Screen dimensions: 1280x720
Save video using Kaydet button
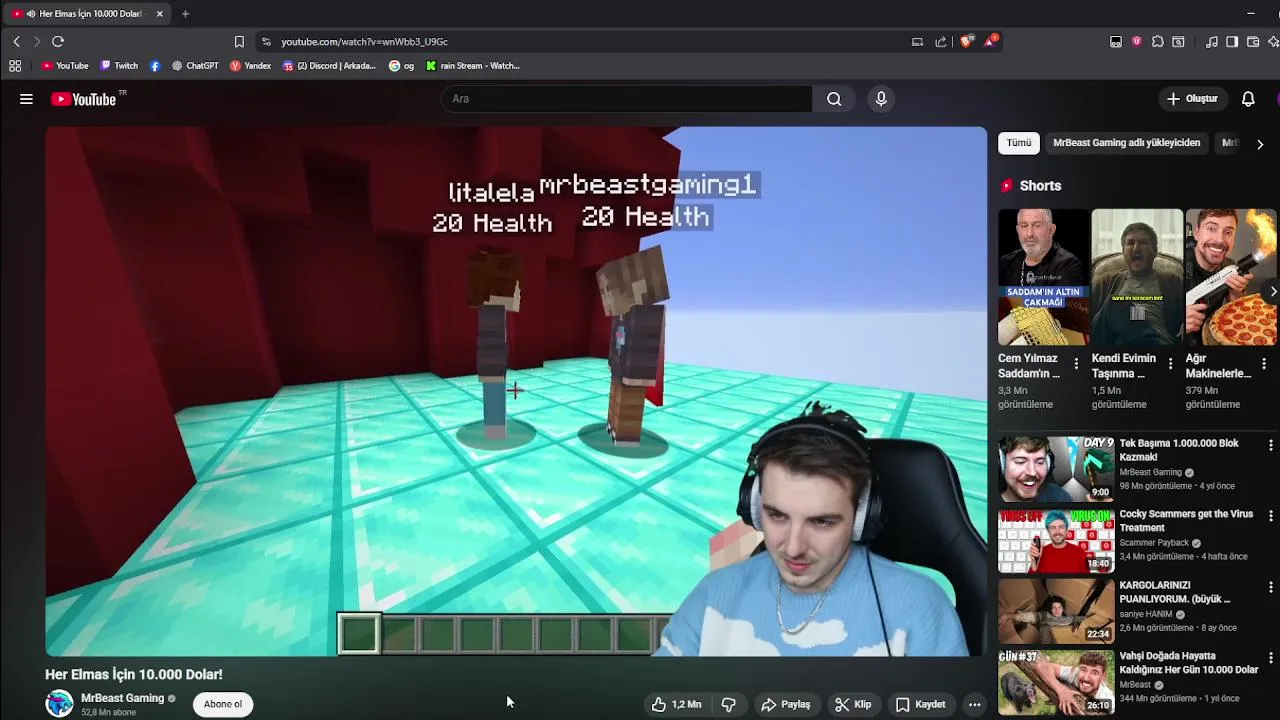pos(920,704)
